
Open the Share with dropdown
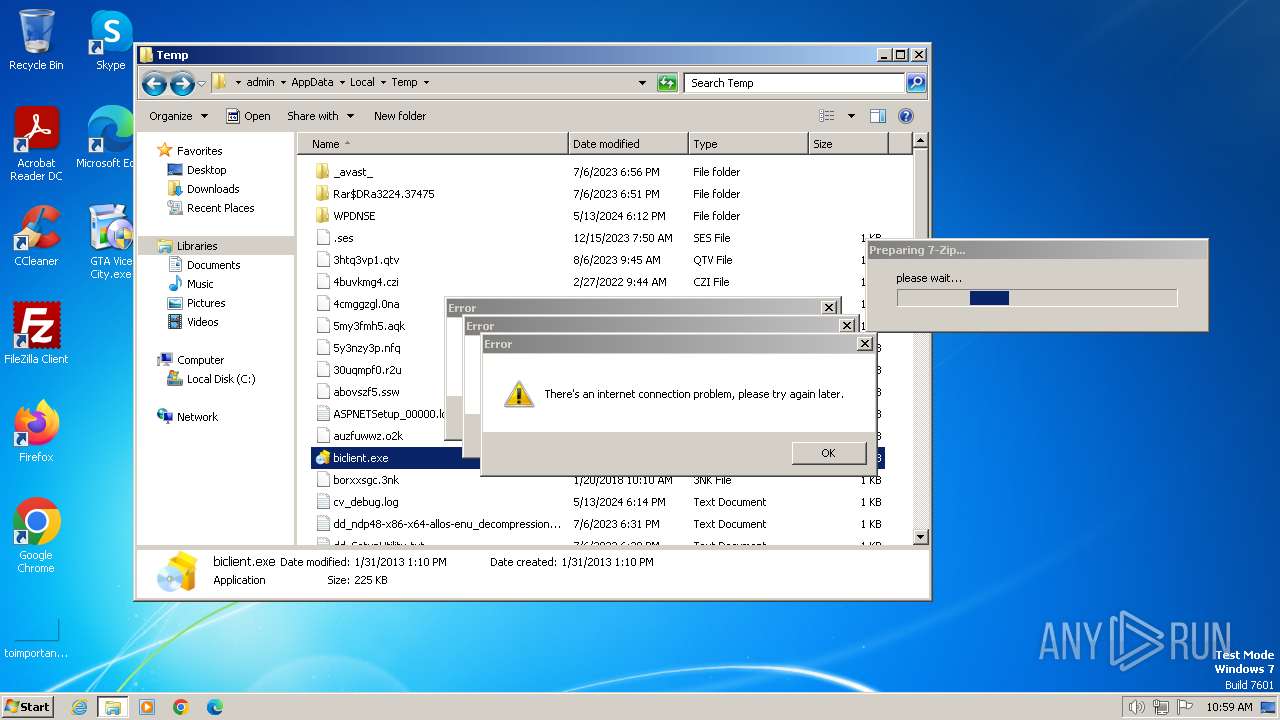point(319,116)
